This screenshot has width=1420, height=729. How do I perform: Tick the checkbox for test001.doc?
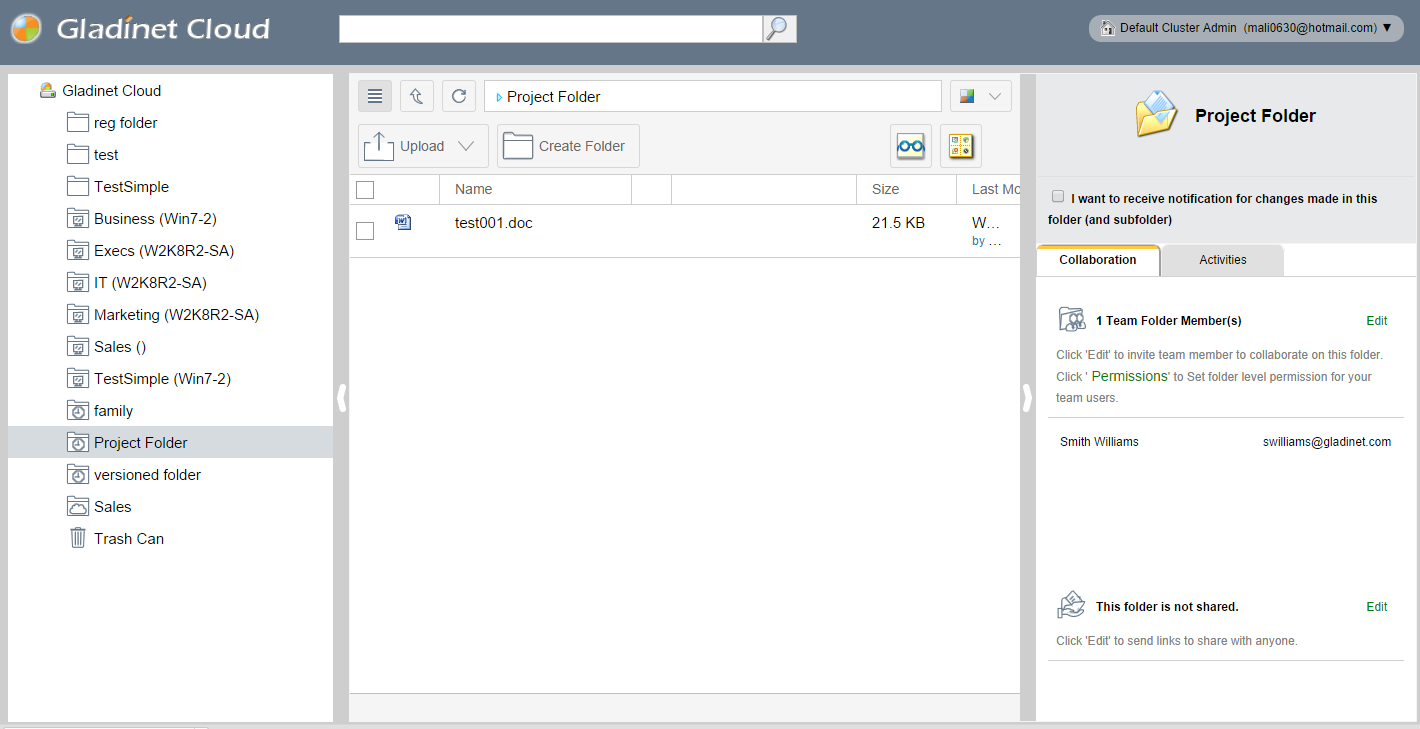(x=365, y=231)
